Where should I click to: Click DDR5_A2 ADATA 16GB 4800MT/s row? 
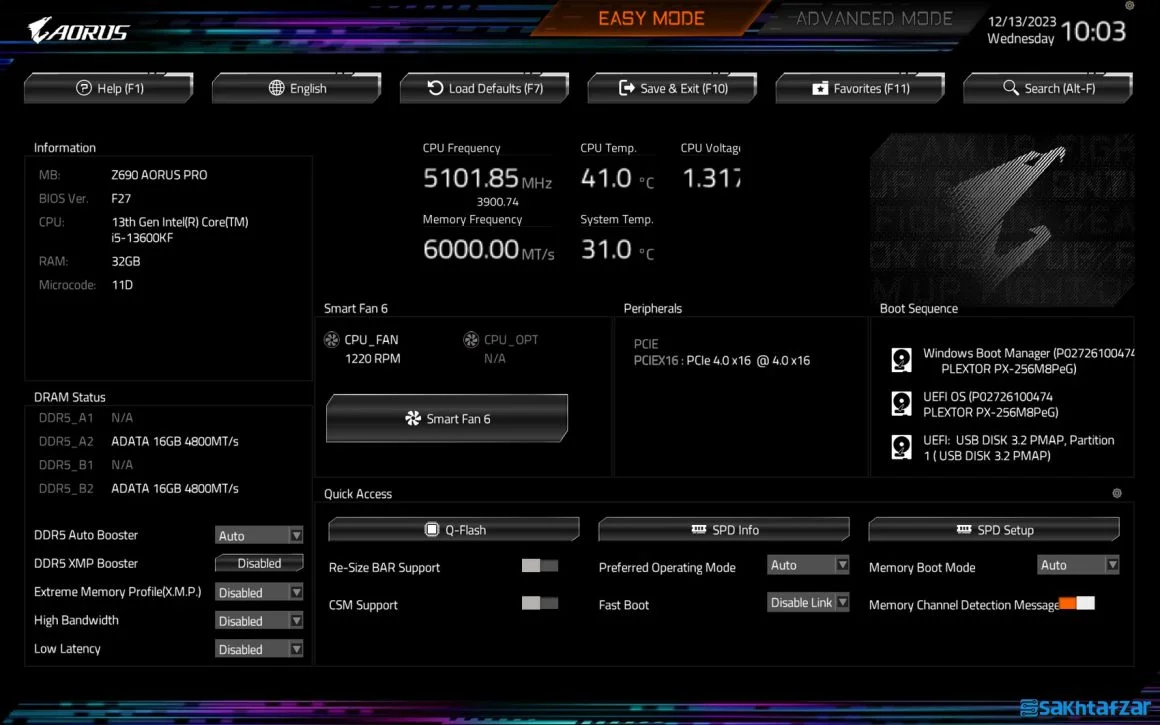(x=138, y=441)
